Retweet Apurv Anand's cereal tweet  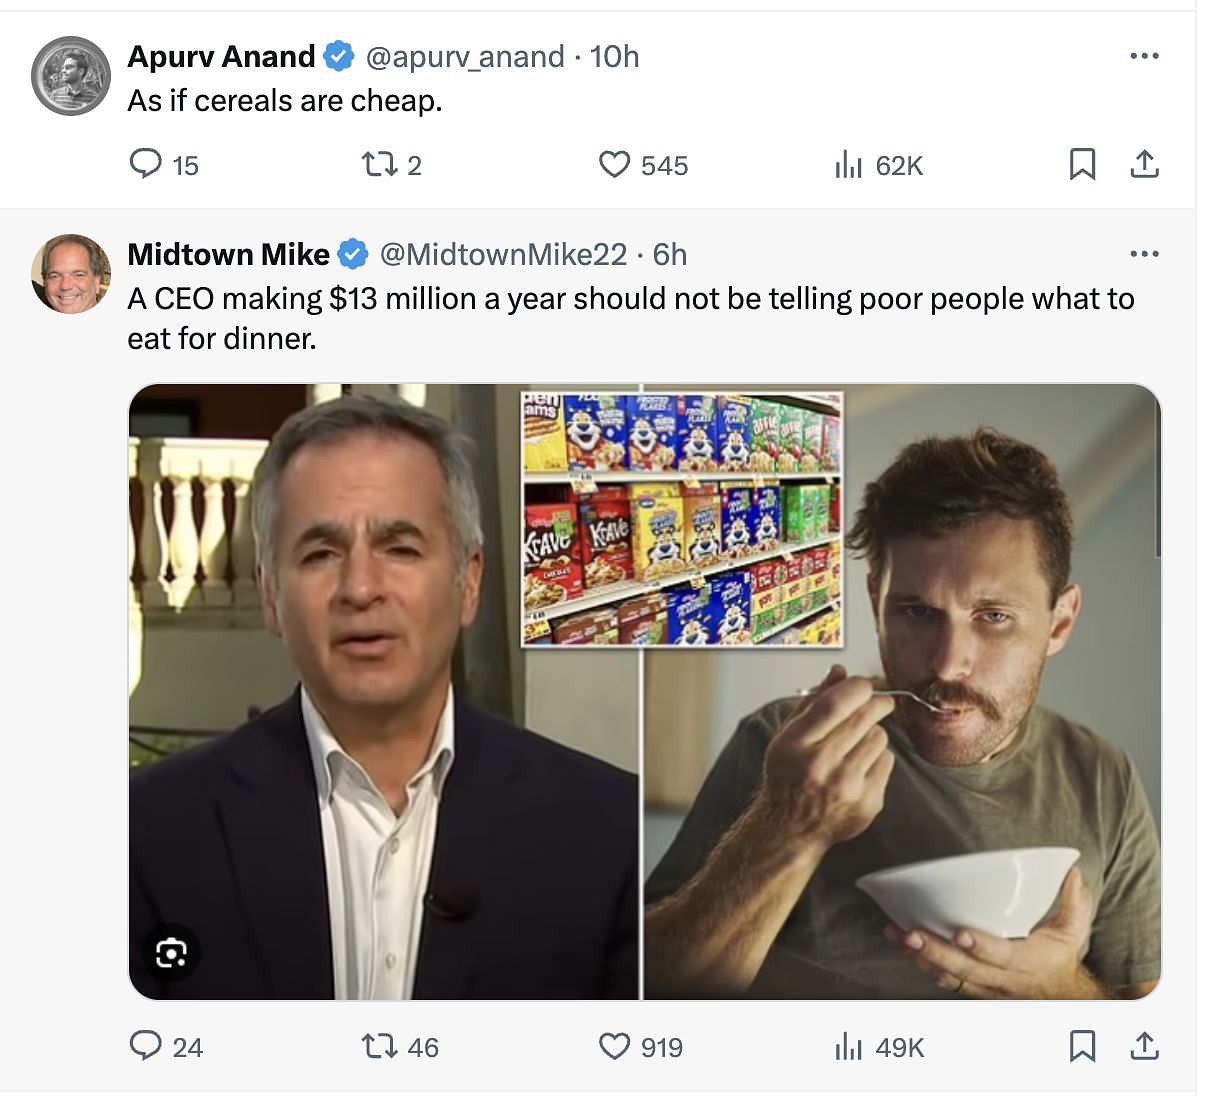pos(379,164)
